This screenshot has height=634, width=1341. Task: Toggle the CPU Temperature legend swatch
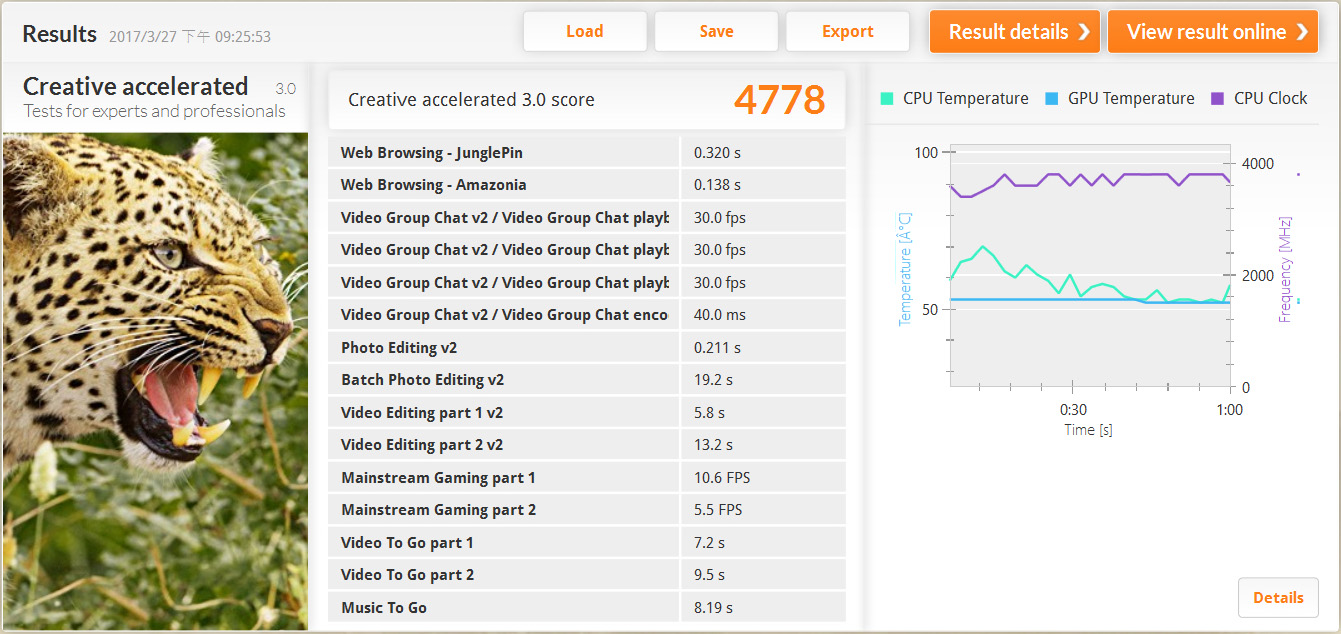[887, 98]
